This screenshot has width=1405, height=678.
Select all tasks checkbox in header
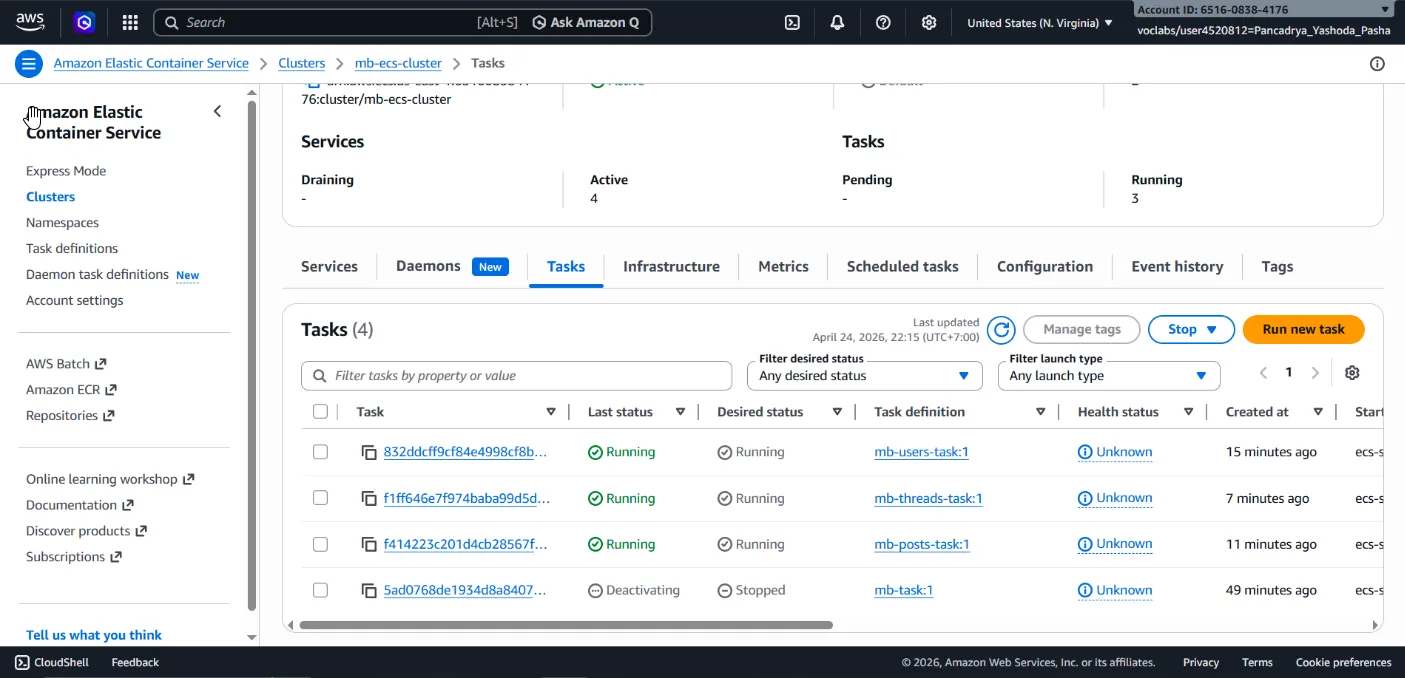(x=320, y=412)
